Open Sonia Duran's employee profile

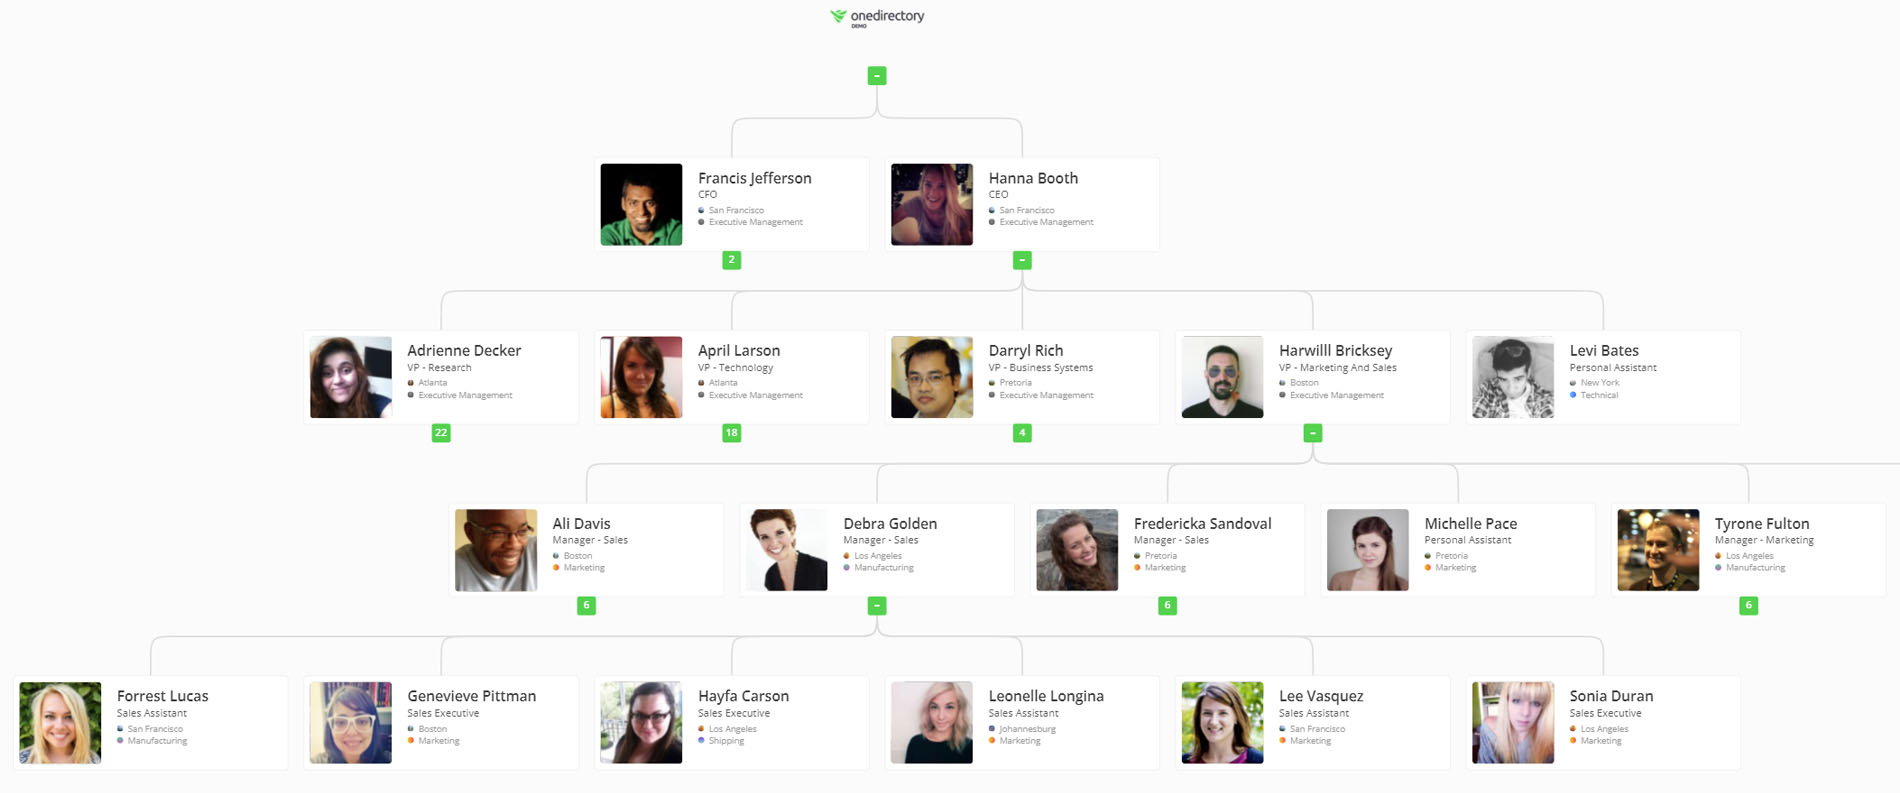tap(1600, 721)
